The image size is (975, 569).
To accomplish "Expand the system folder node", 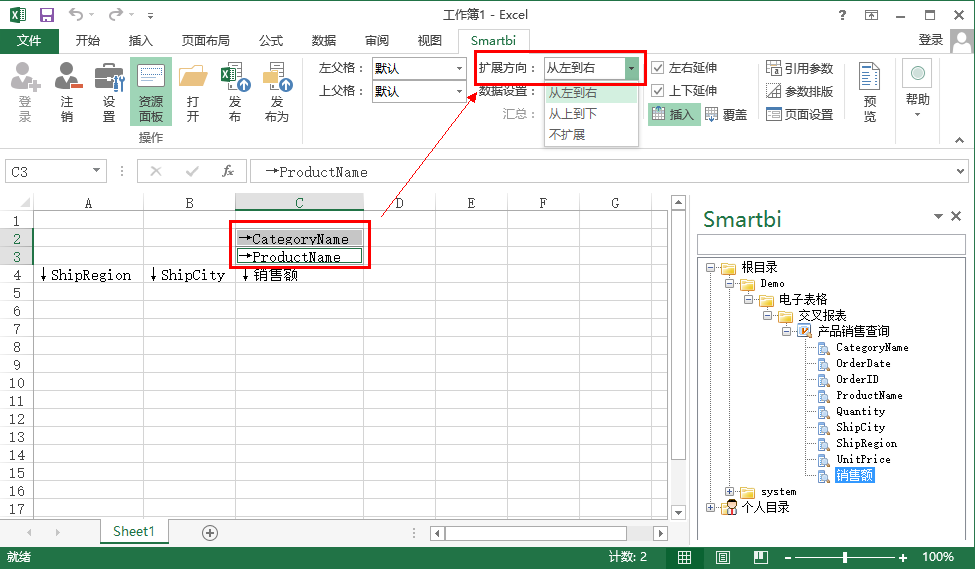I will [729, 491].
